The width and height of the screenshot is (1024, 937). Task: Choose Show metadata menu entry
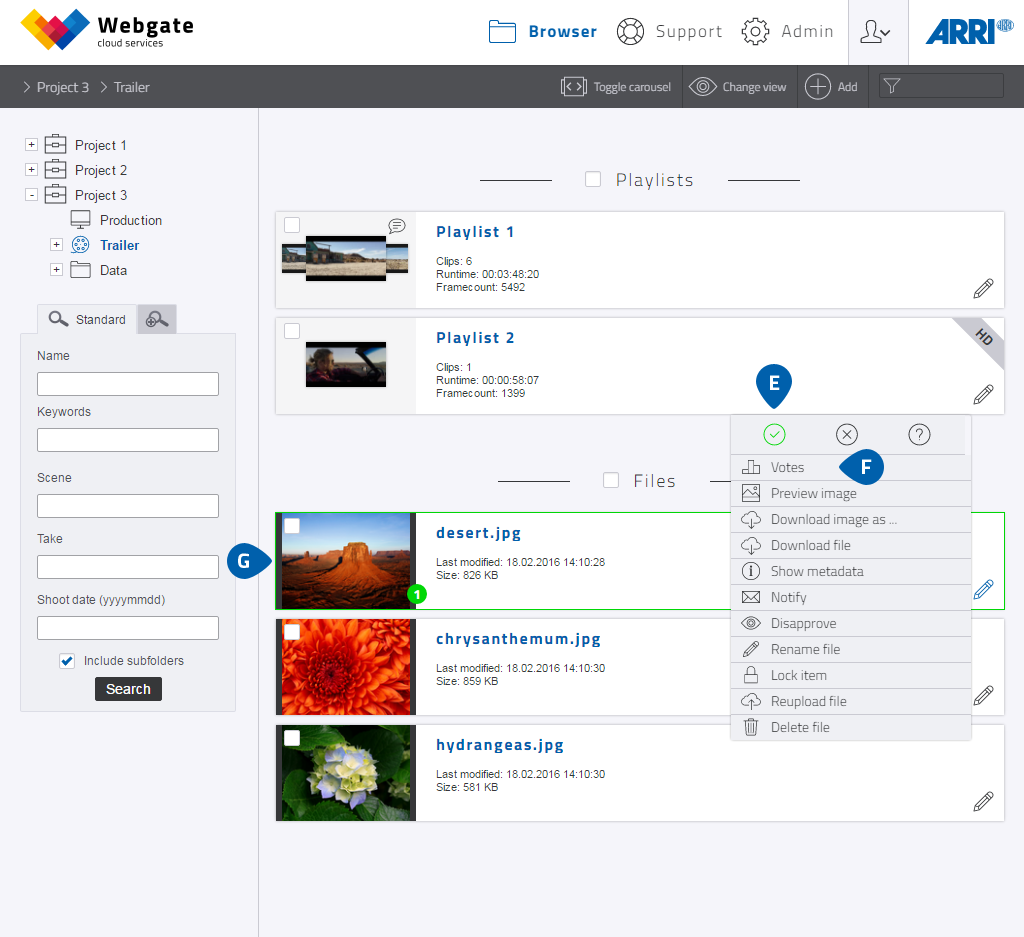pos(850,571)
